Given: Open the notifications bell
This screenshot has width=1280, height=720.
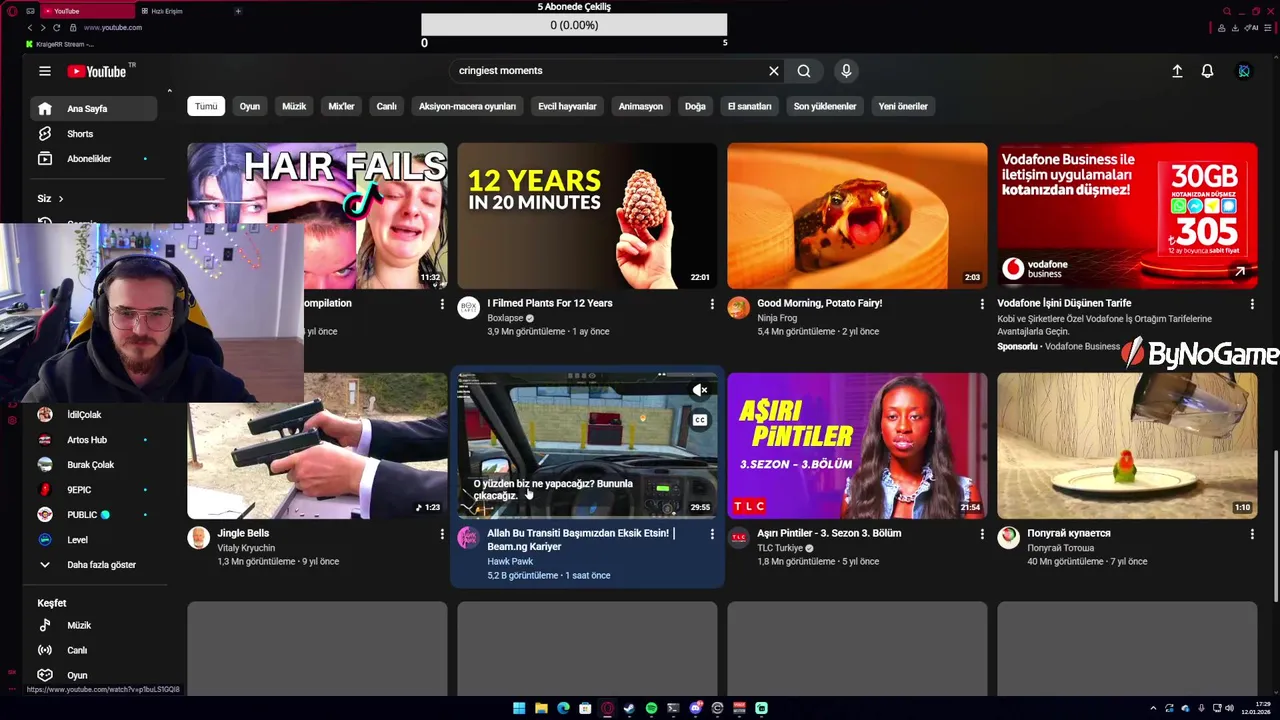Looking at the screenshot, I should 1207,71.
